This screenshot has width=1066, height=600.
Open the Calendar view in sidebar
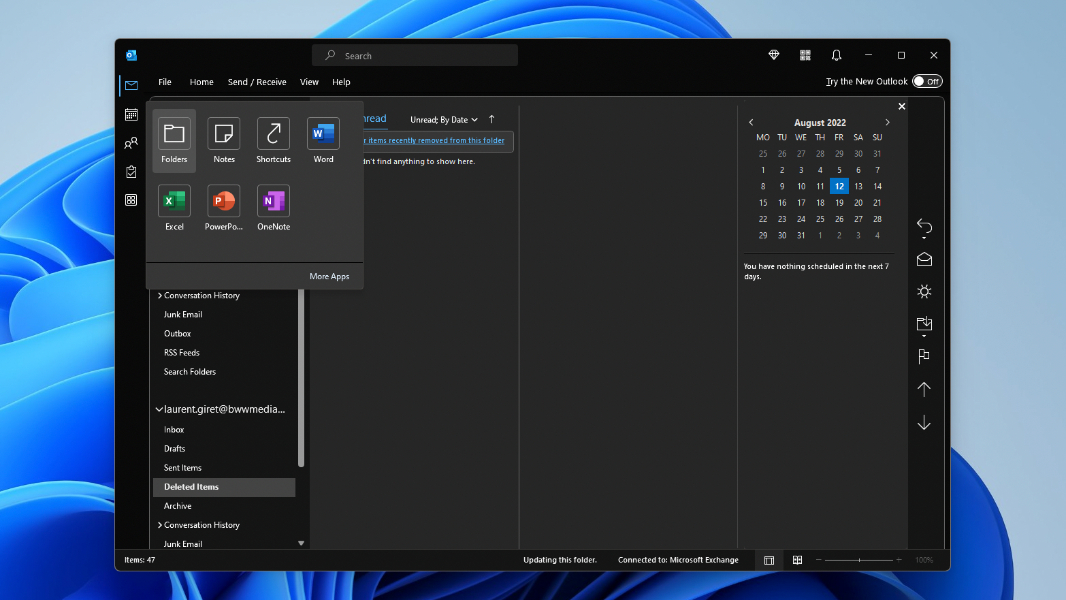click(x=131, y=115)
